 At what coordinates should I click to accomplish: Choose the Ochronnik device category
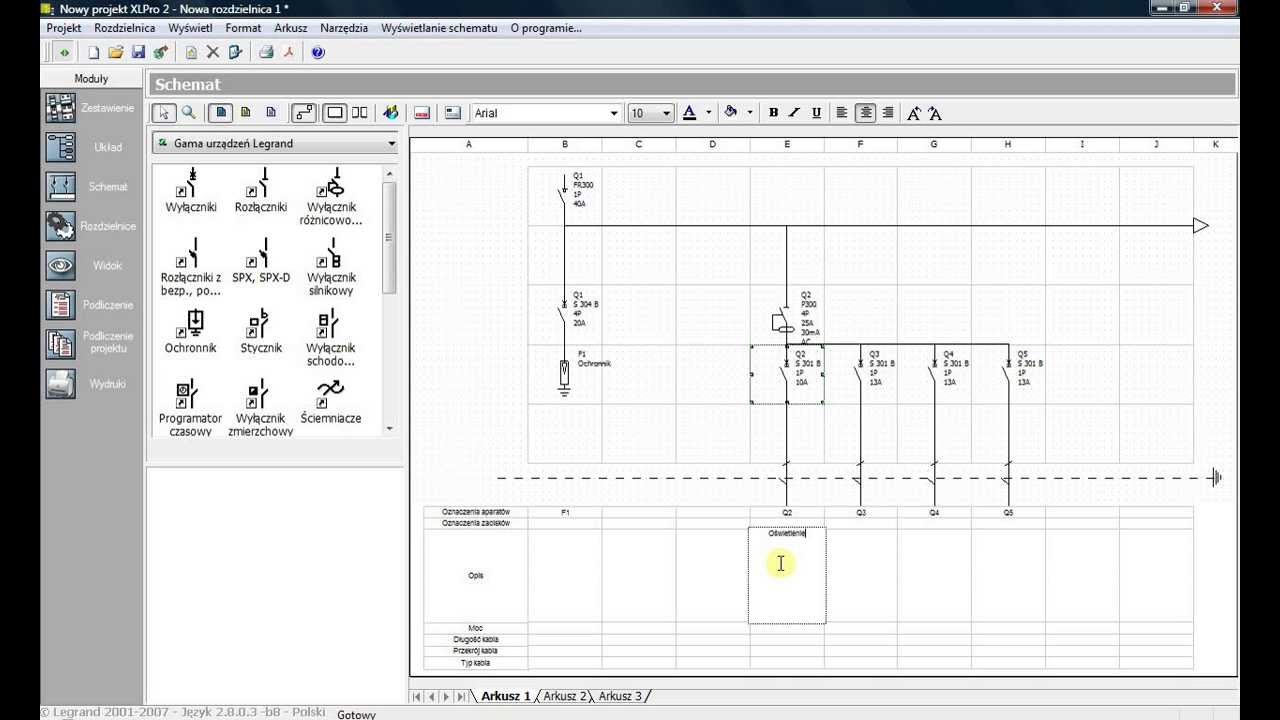point(191,331)
